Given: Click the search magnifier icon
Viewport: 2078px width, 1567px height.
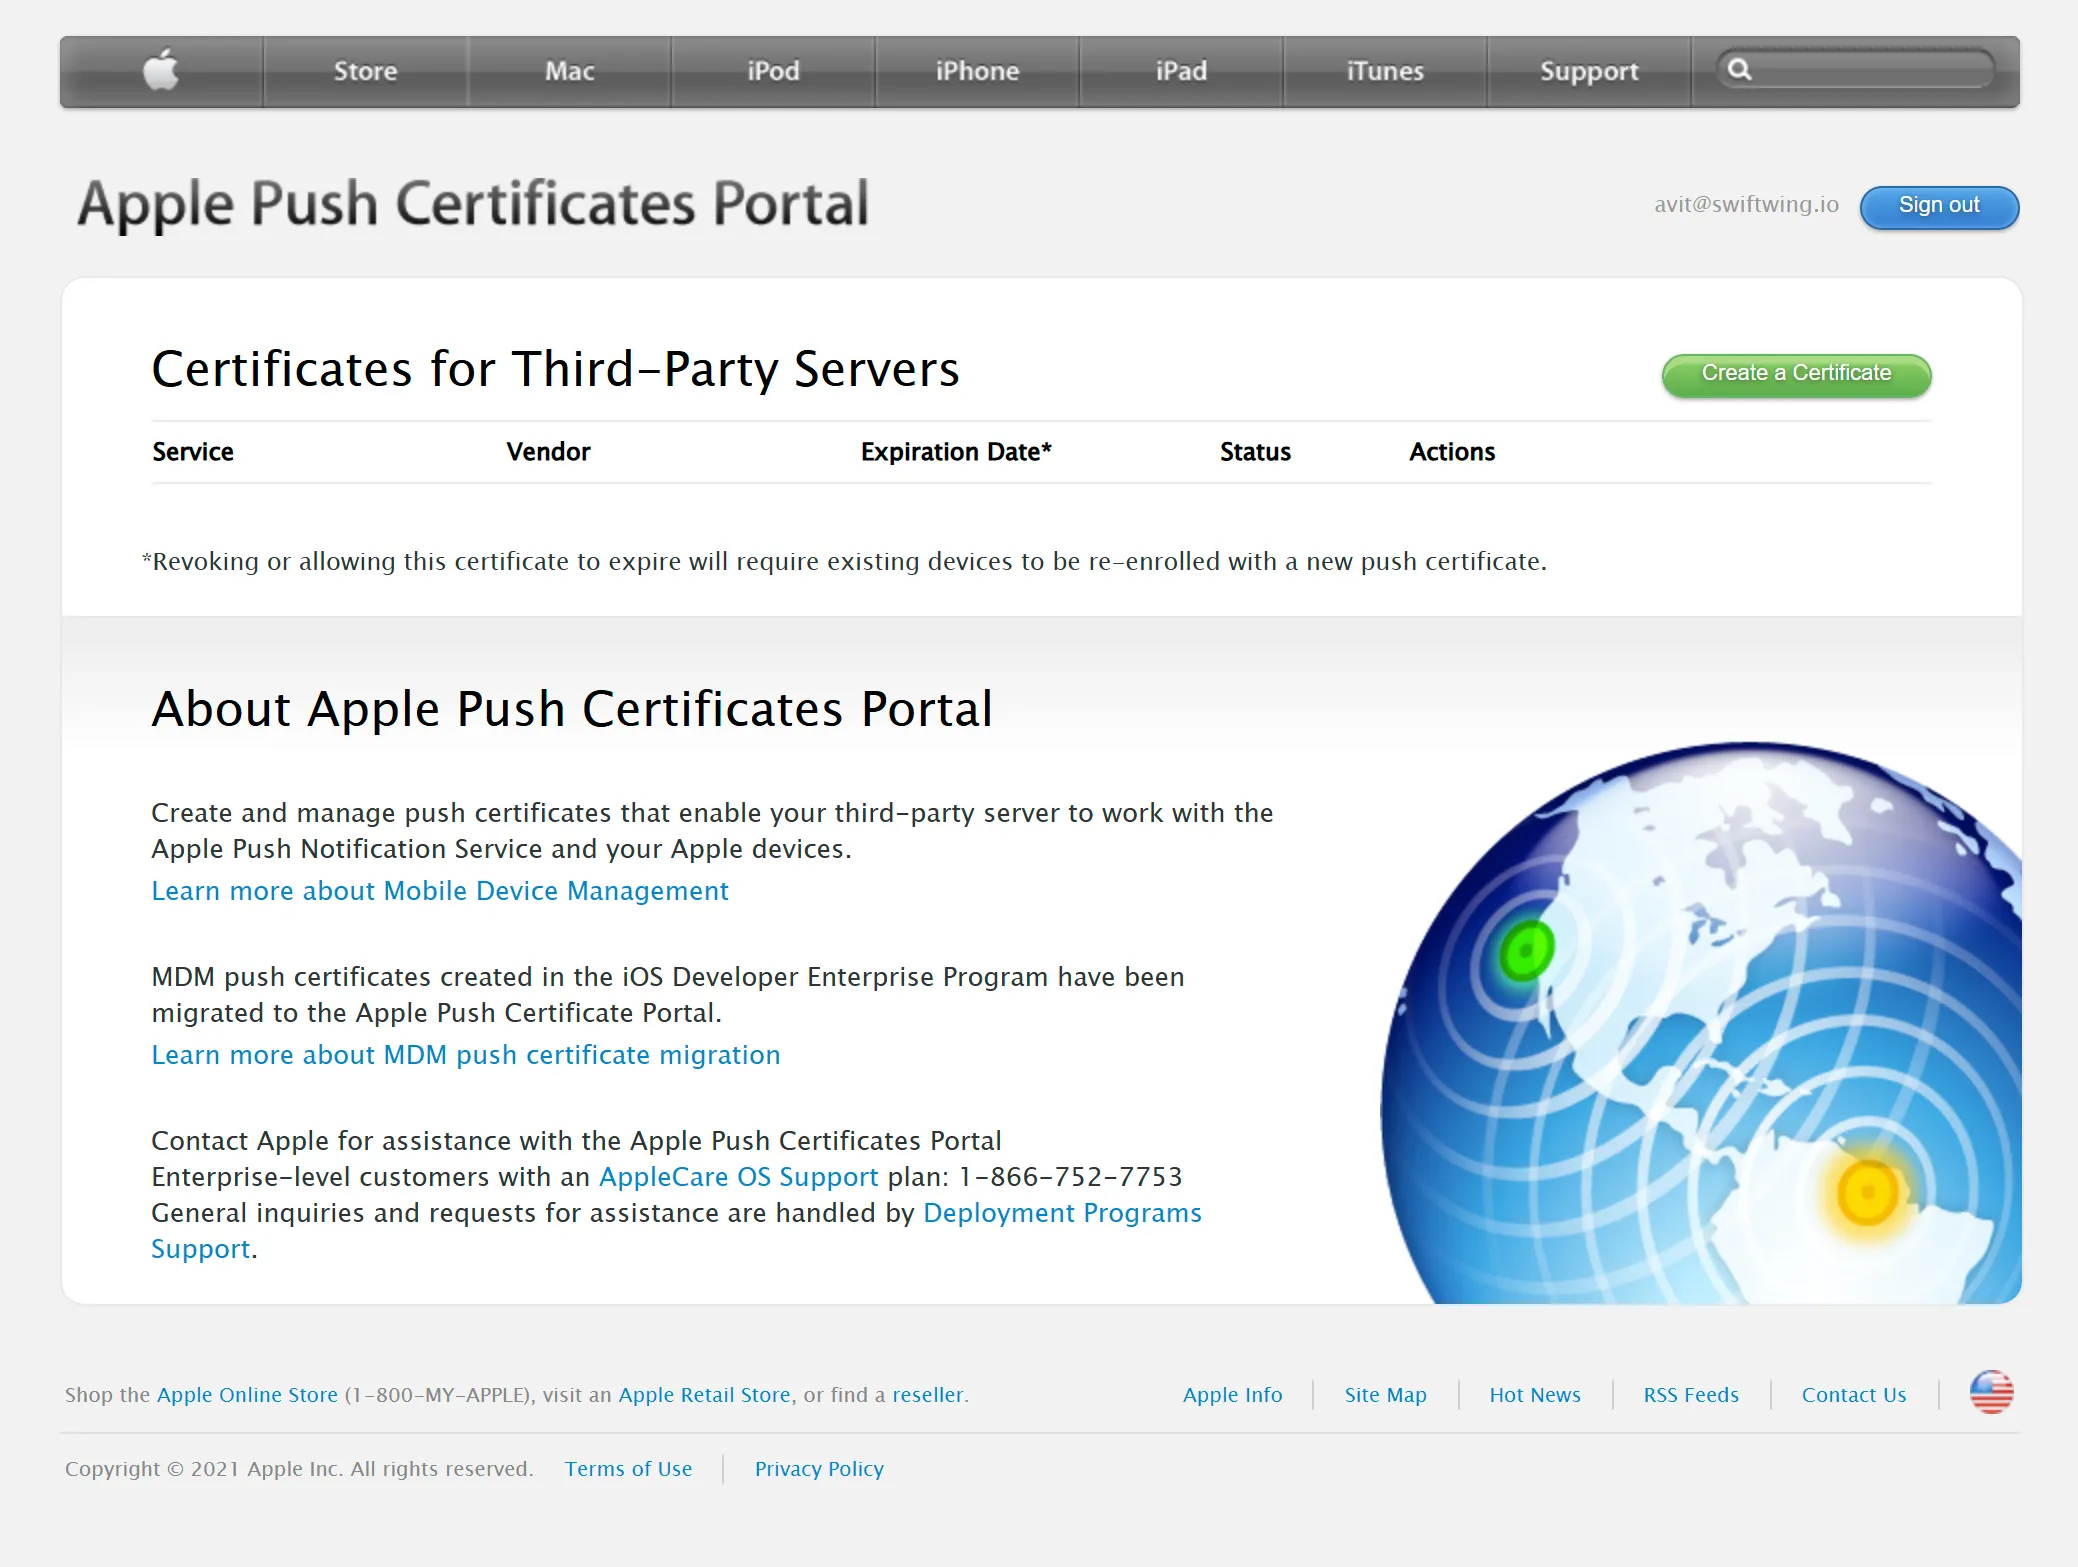Looking at the screenshot, I should tap(1740, 69).
